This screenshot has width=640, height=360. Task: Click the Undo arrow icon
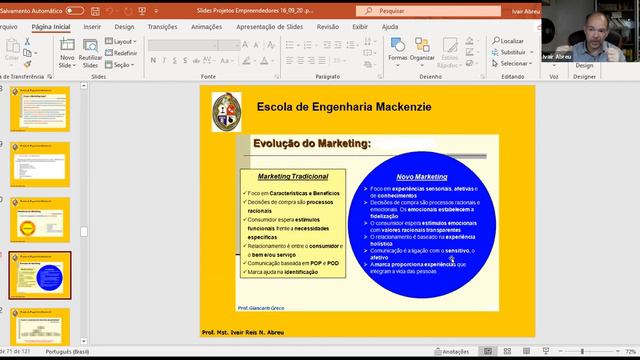(x=109, y=11)
